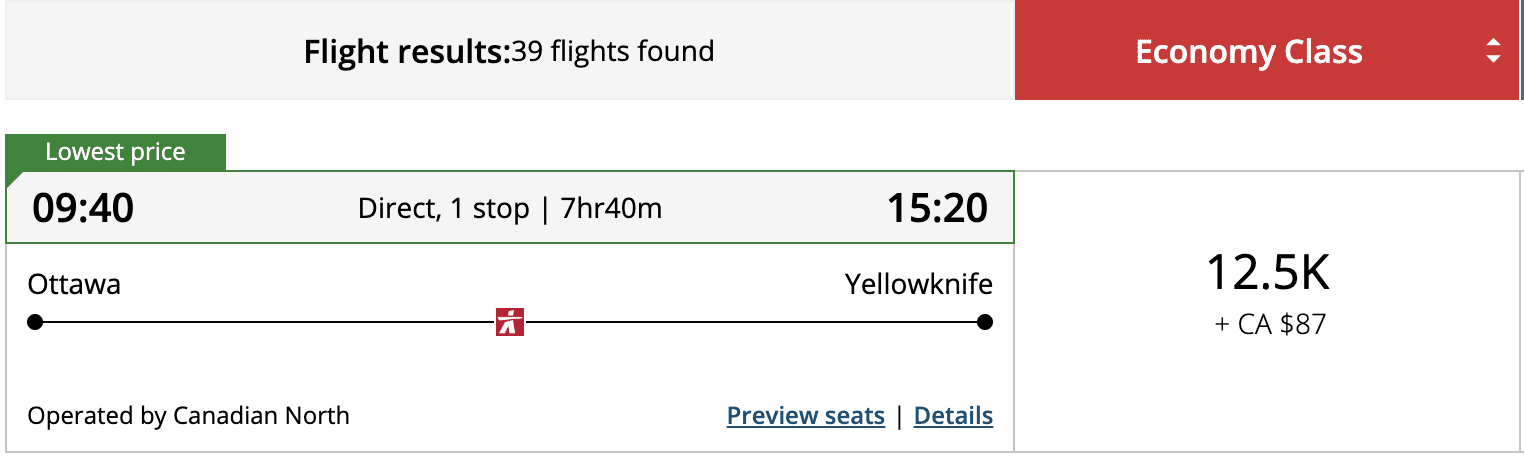Click the Yellowknife destination label
The height and width of the screenshot is (459, 1524).
pyautogui.click(x=918, y=284)
